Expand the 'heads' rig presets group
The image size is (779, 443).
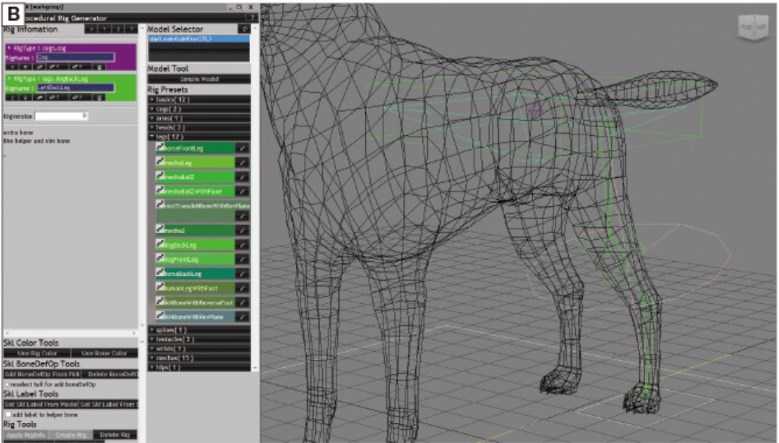(x=199, y=127)
